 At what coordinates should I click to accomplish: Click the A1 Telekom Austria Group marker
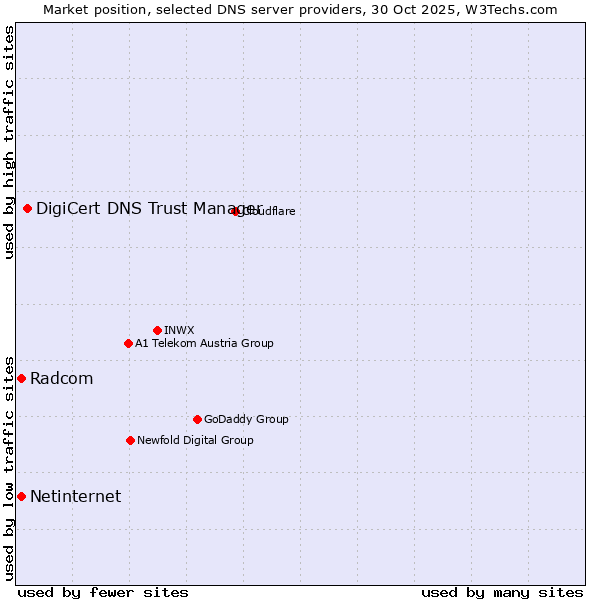point(128,343)
